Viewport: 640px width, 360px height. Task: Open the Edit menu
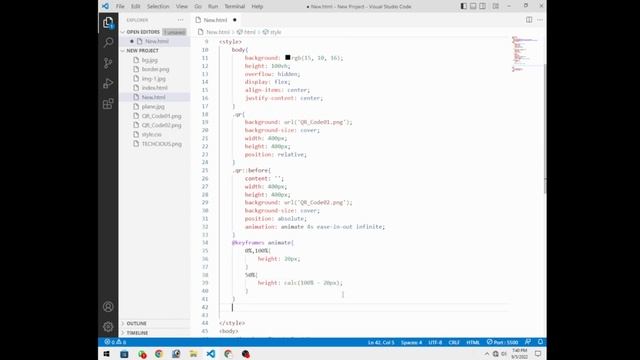coord(136,7)
